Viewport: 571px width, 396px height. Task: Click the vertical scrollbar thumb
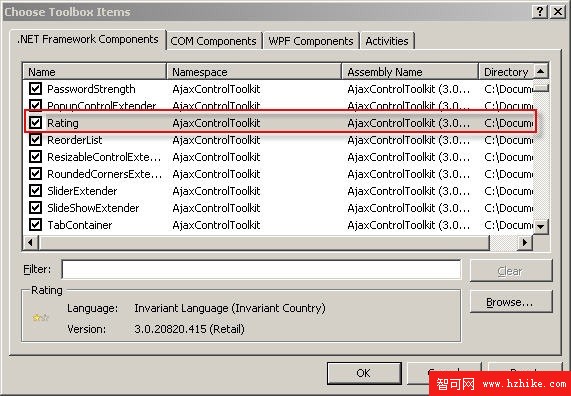[541, 87]
